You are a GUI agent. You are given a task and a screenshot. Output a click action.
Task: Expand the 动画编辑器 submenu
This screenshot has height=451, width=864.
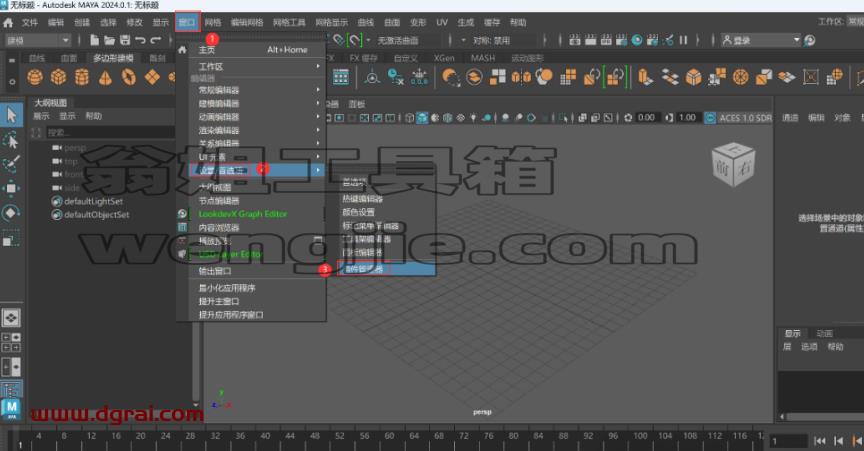click(257, 117)
